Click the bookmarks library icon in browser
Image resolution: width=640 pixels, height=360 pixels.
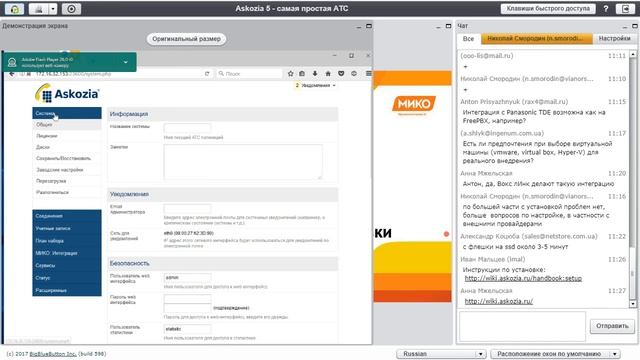pos(302,73)
